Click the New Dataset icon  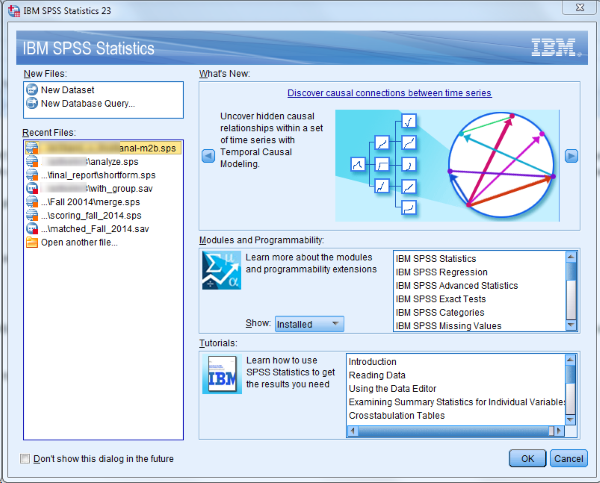(32, 90)
